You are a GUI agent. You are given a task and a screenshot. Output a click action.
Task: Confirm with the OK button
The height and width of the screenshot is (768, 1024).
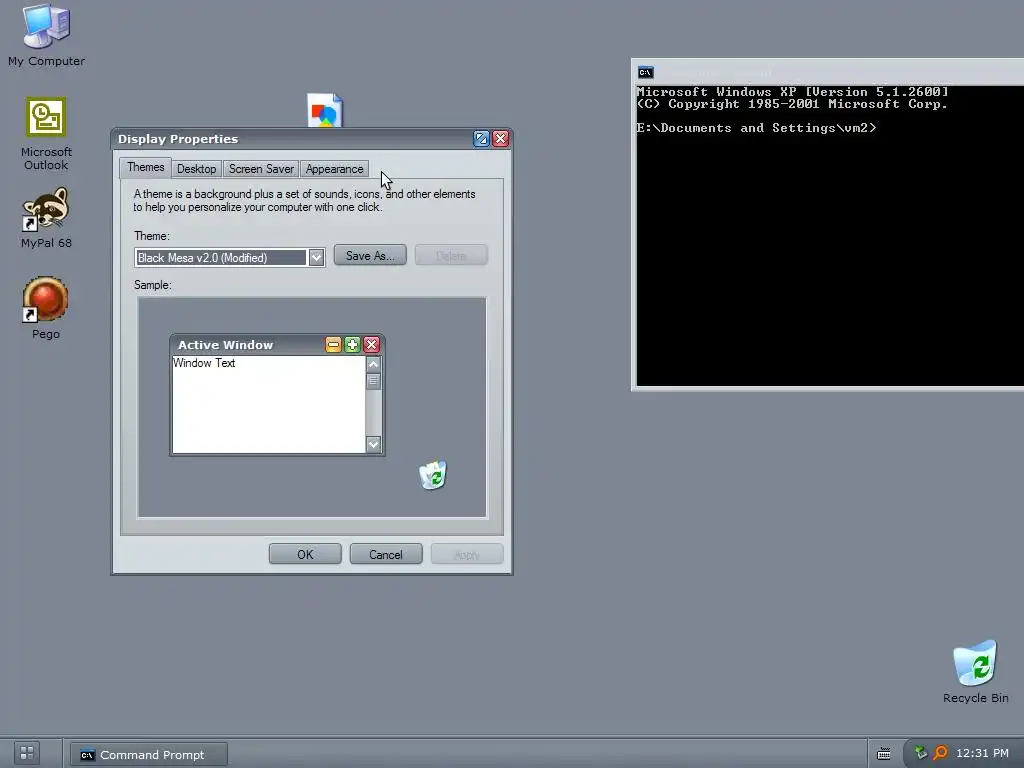click(x=305, y=554)
